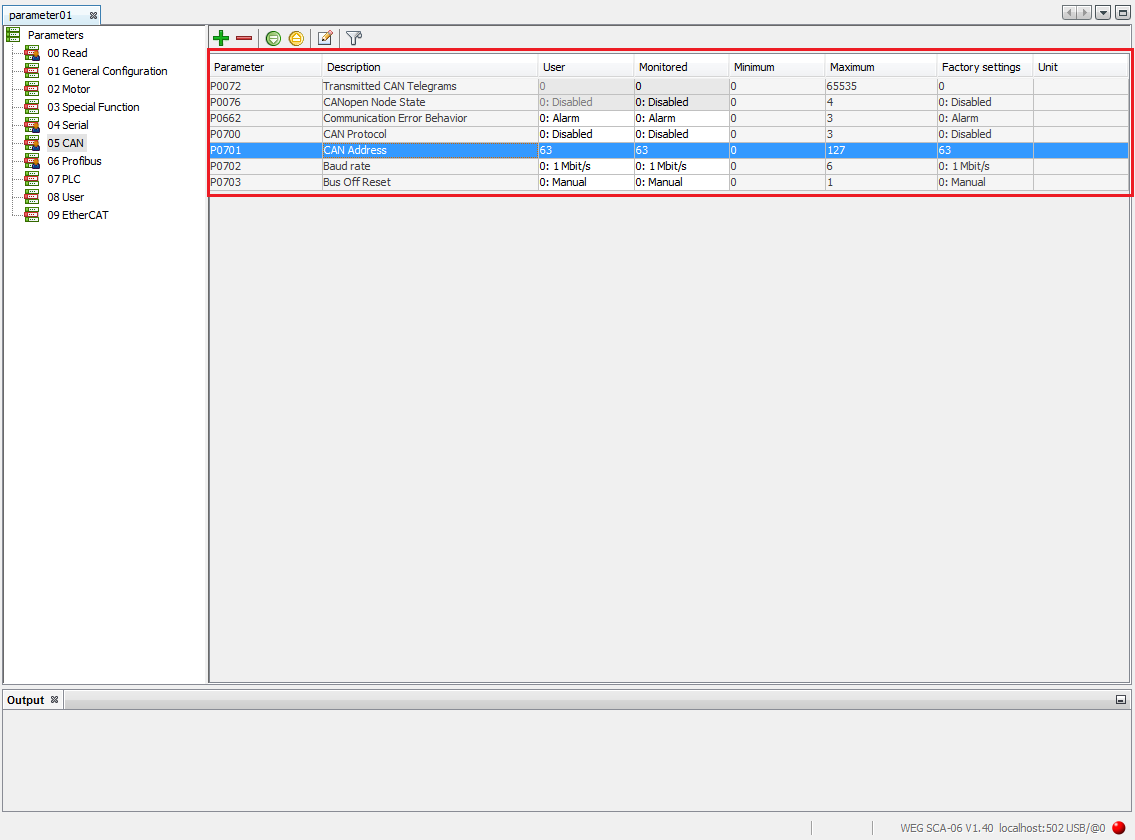1135x840 pixels.
Task: Click the red Remove parameter minus icon
Action: [243, 38]
